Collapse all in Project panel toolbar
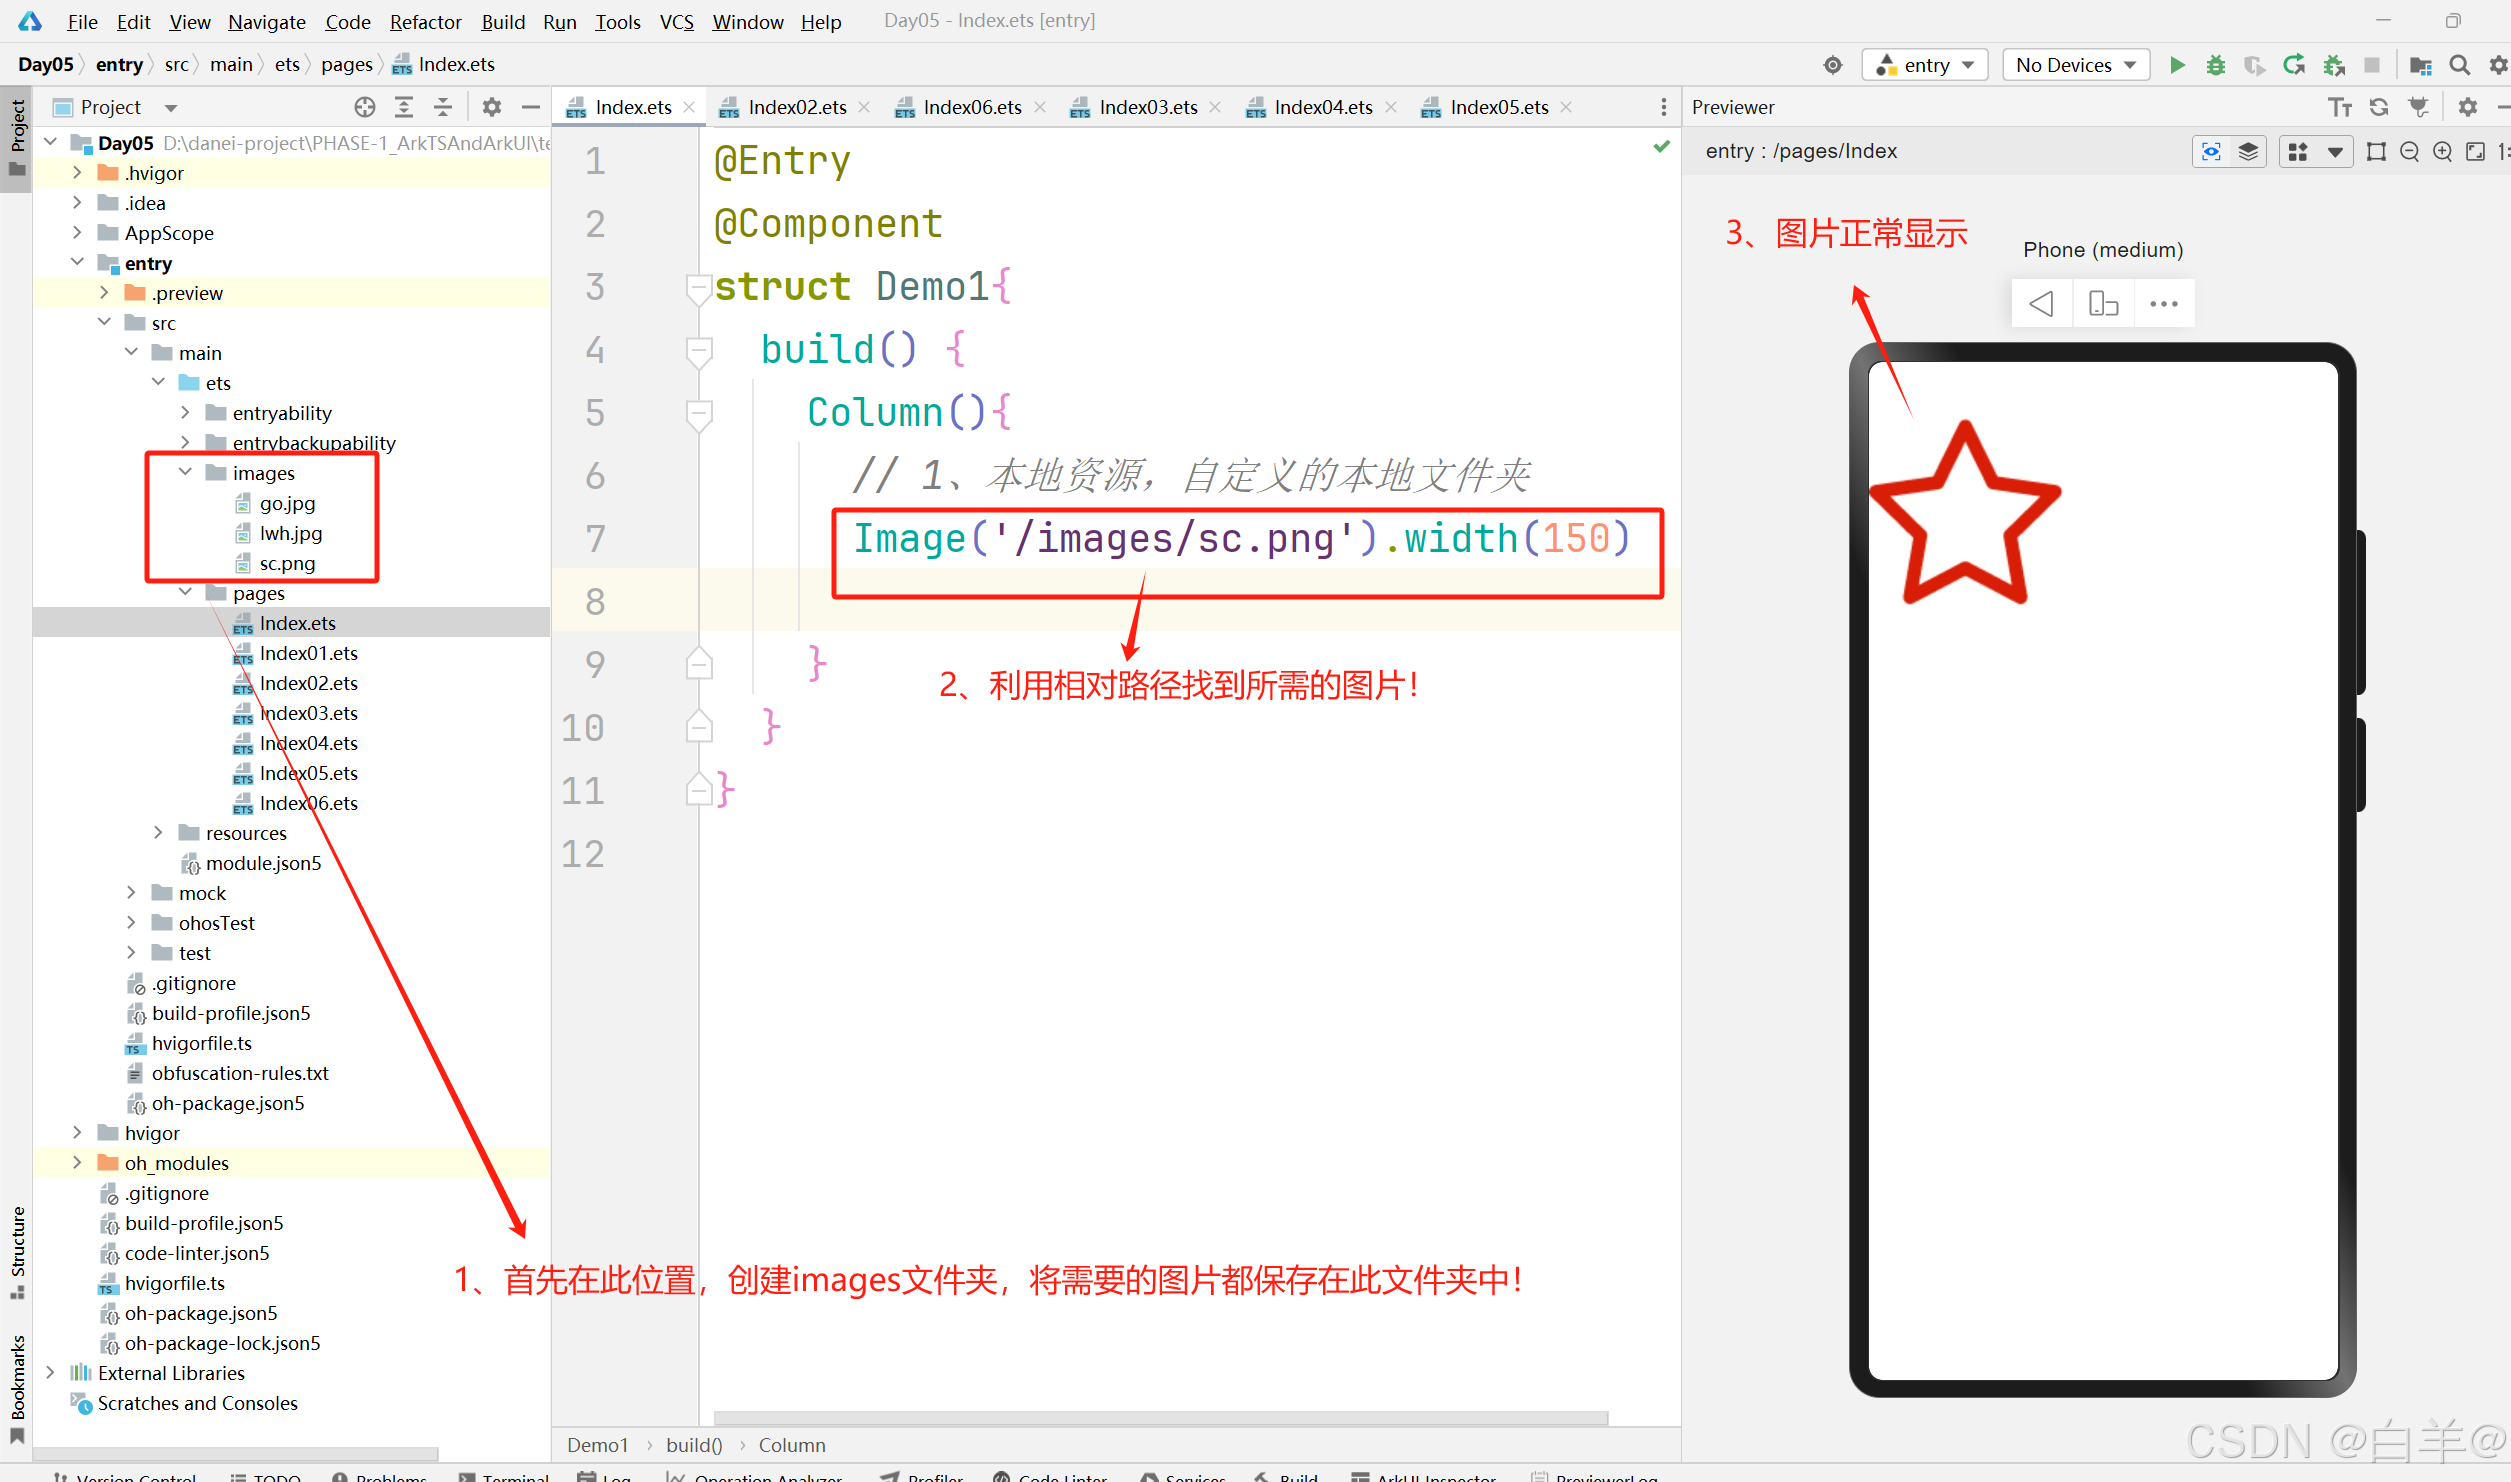Viewport: 2511px width, 1482px height. (x=443, y=107)
